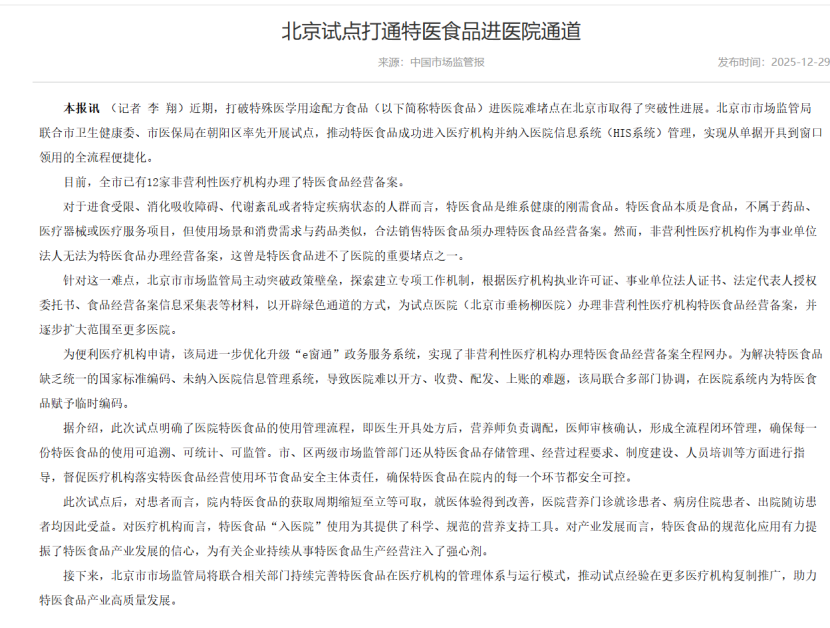Click the quoted text "e窗通" 政务服务系统

pyautogui.click(x=355, y=354)
